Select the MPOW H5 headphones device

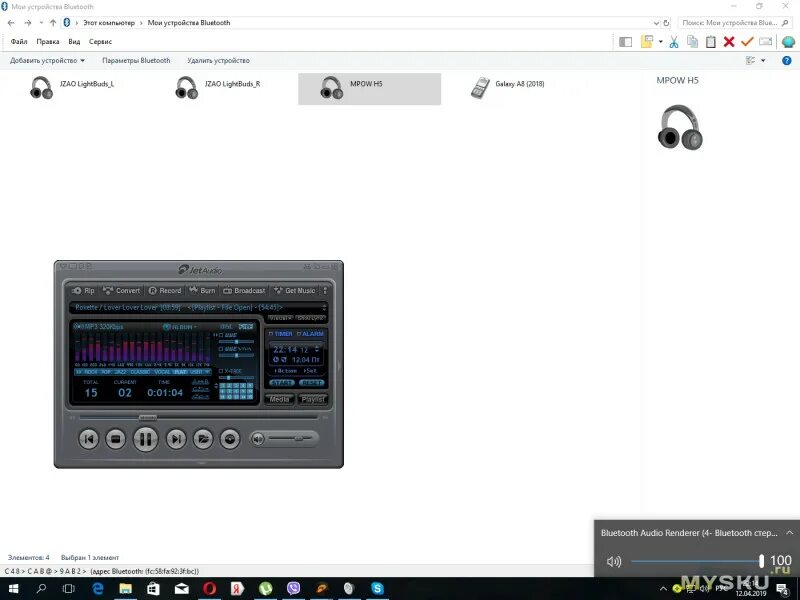tap(369, 89)
